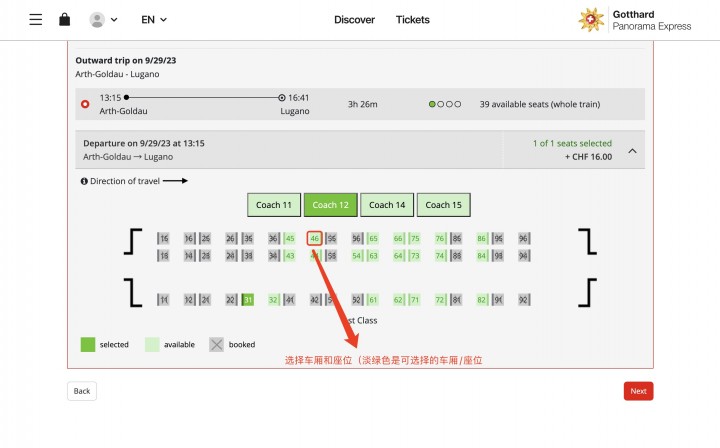This screenshot has width=720, height=448.
Task: Choose seat 82
Action: click(x=482, y=300)
